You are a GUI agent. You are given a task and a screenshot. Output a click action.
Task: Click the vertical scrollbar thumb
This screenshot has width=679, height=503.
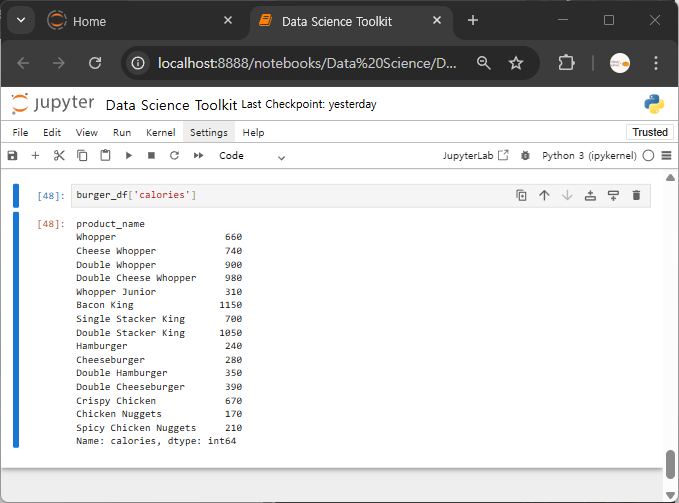click(x=670, y=464)
